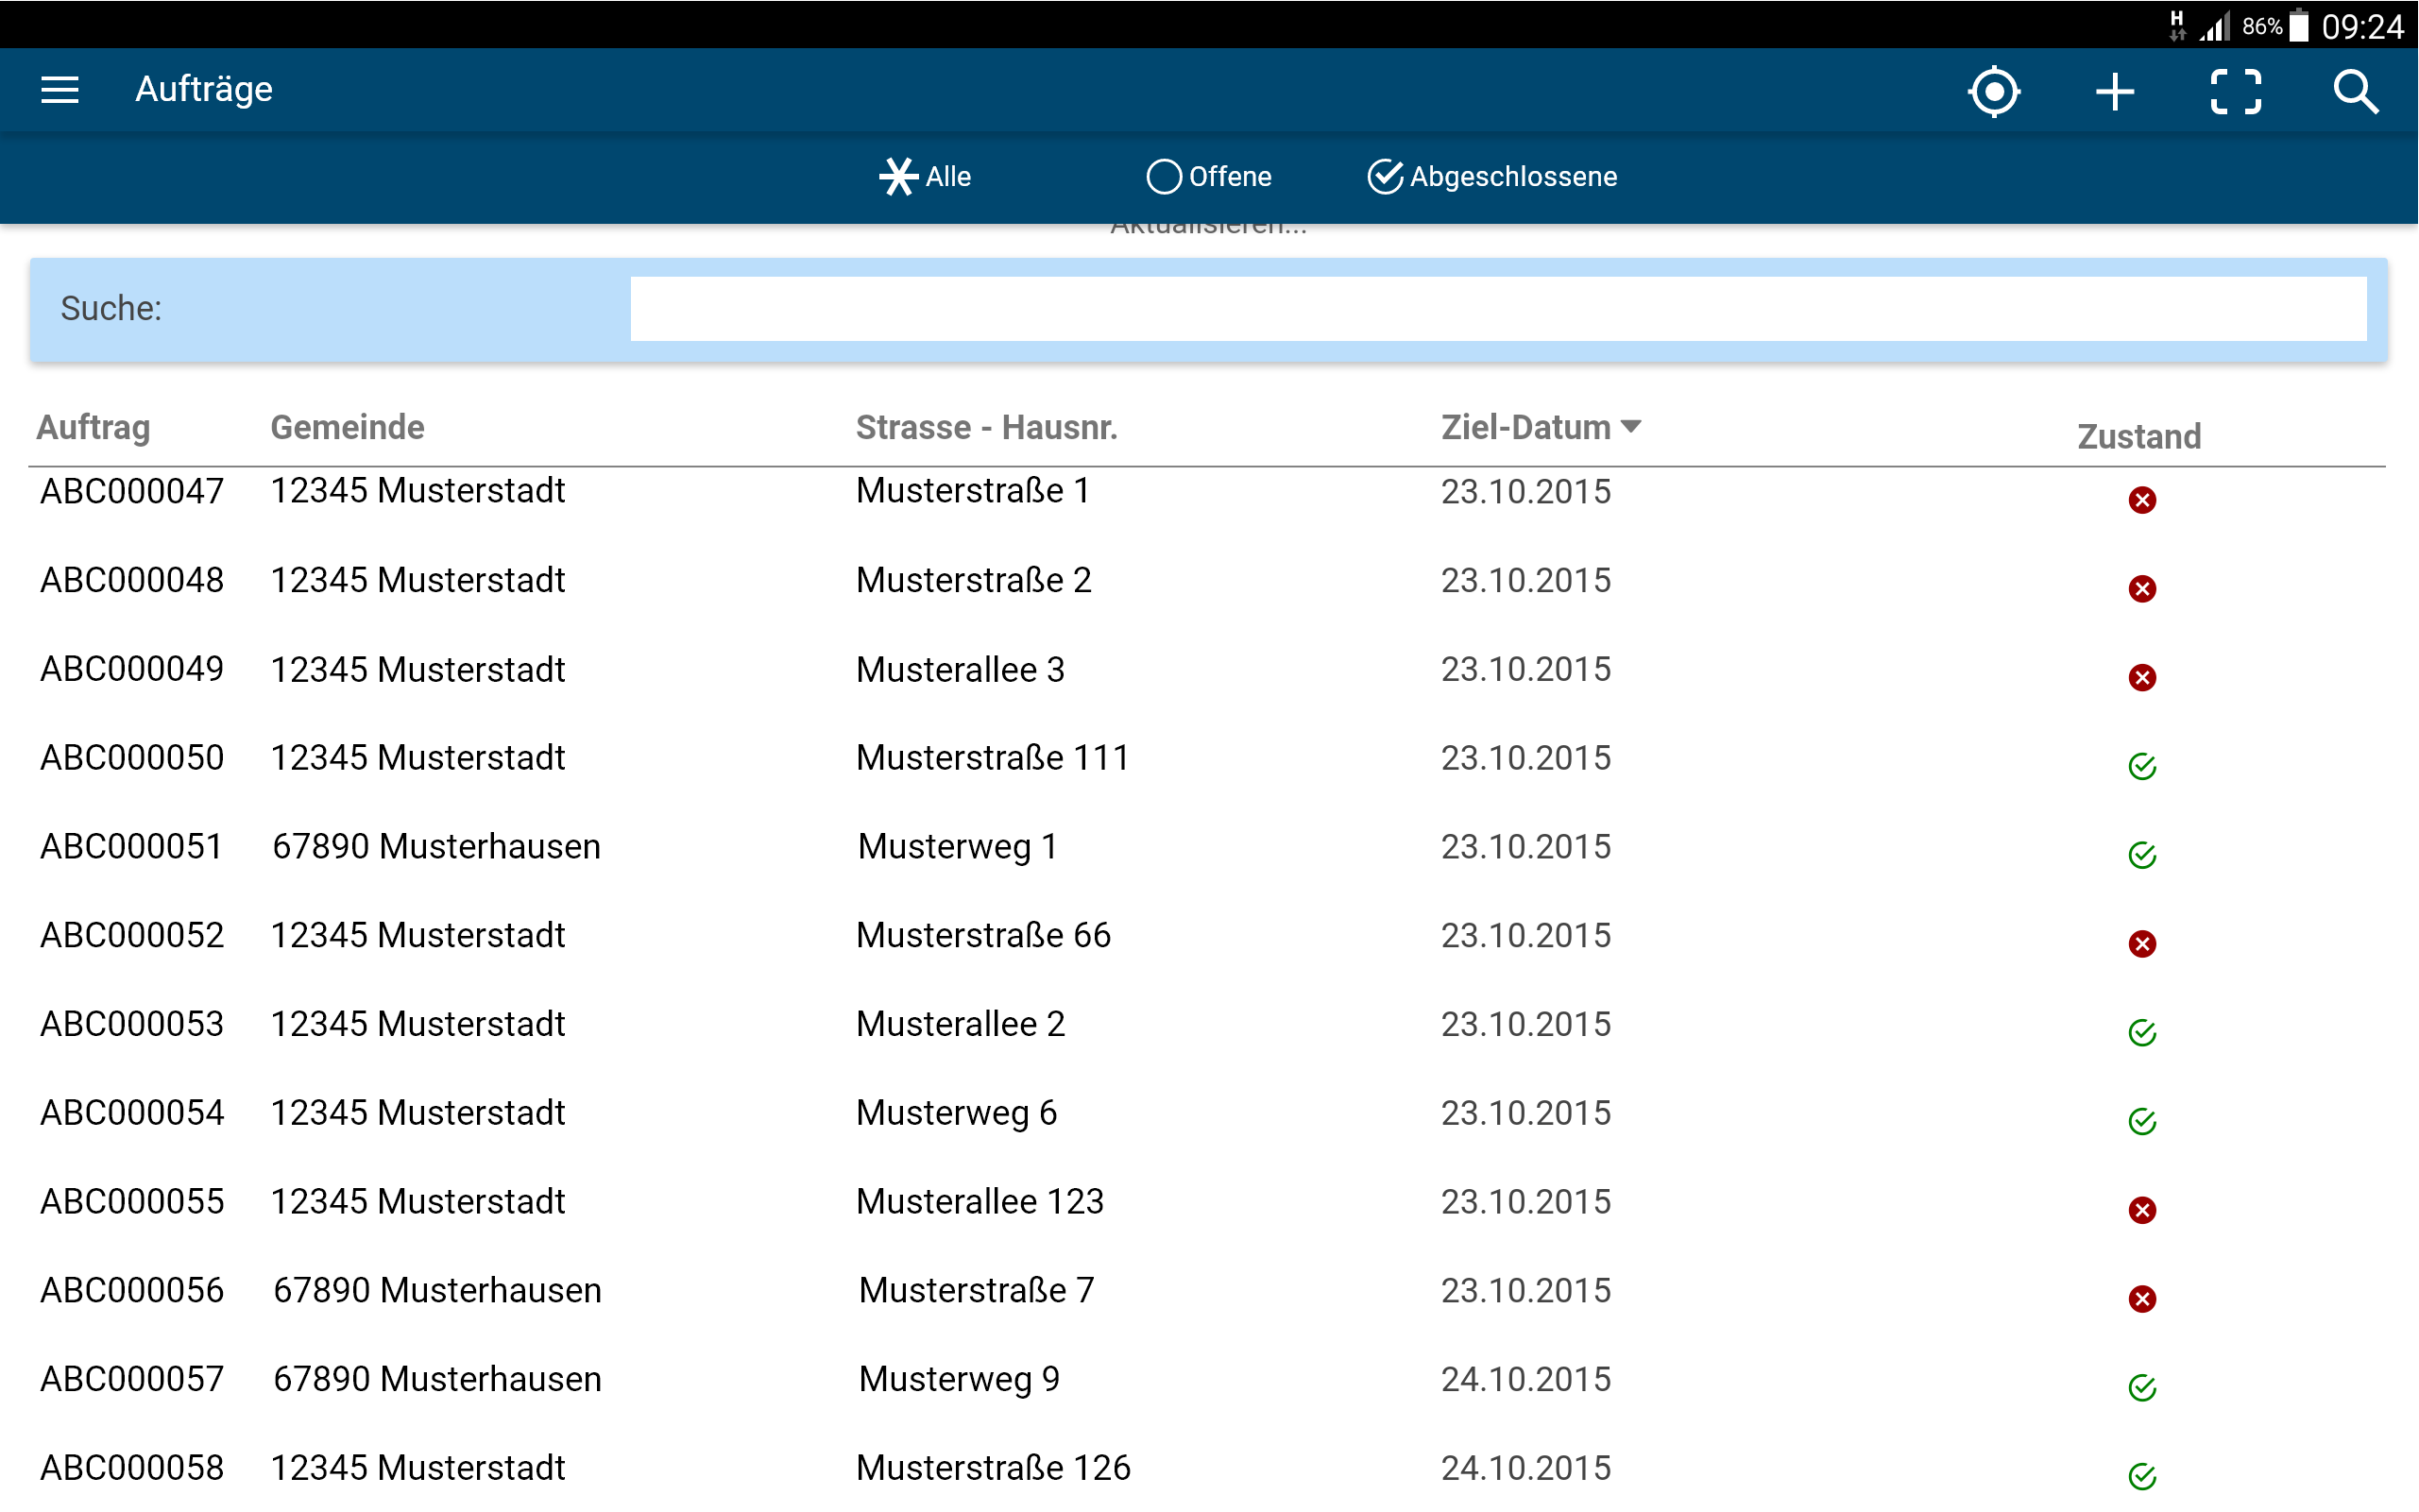
Task: Click the Aufträge screen title
Action: coord(204,90)
